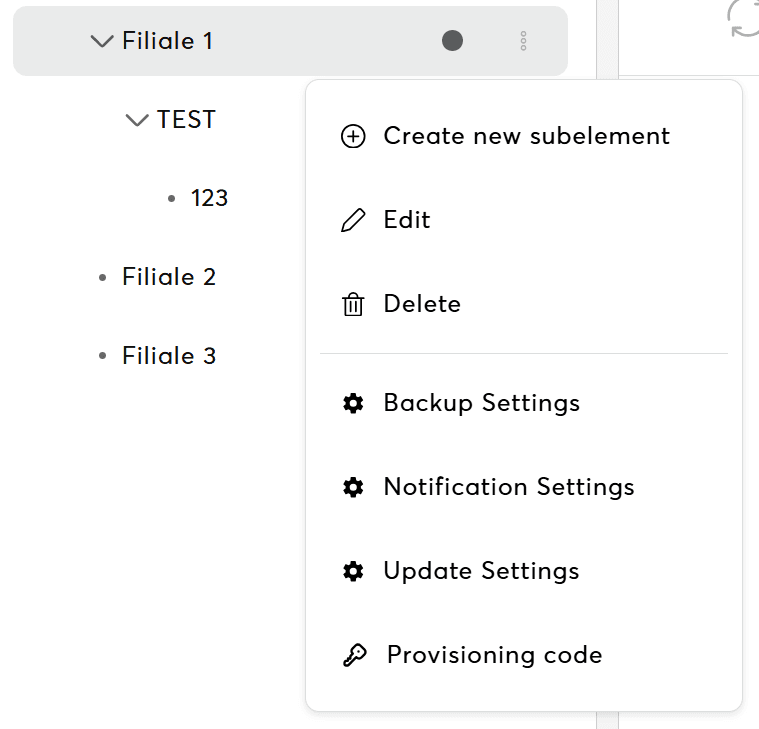This screenshot has height=729, width=759.
Task: Click the refresh arrows icon at top right
Action: (x=744, y=18)
